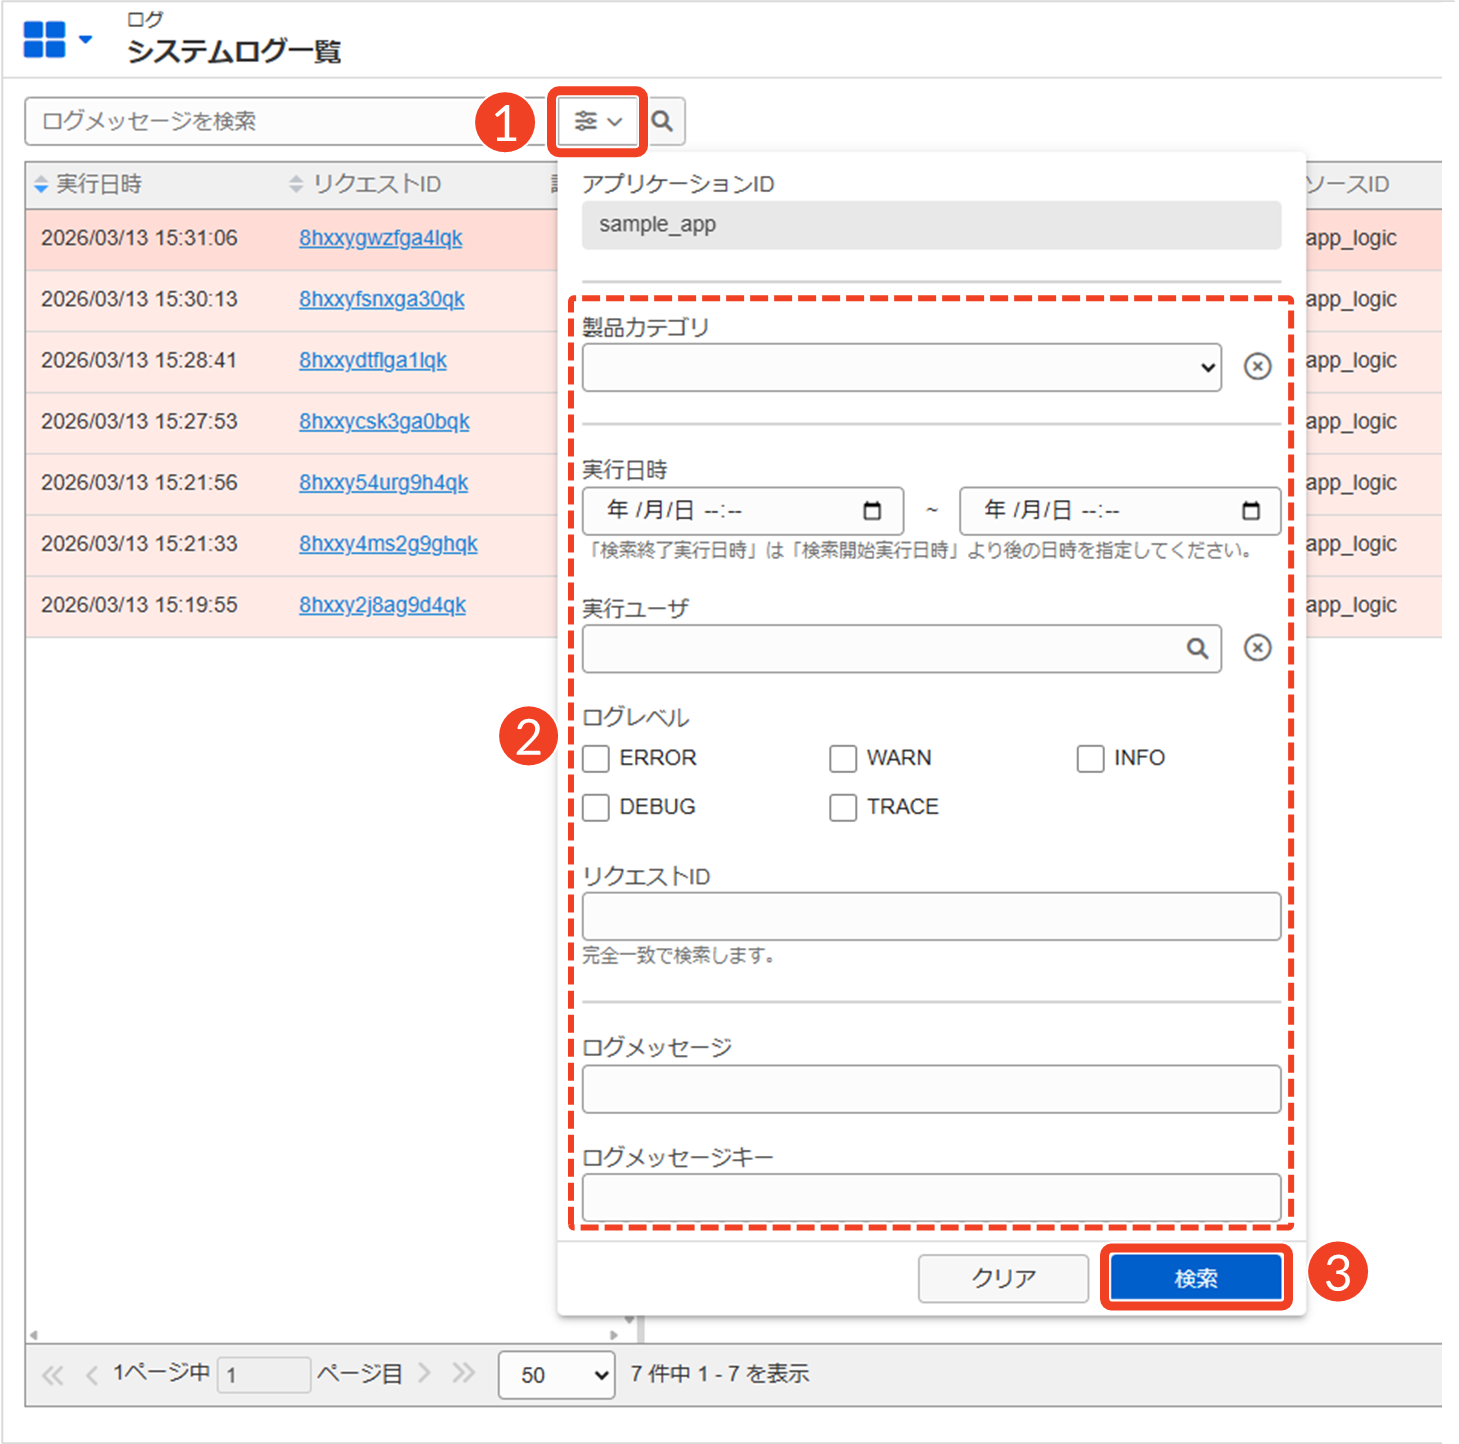
Task: Sort the table by 実行日時 column header
Action: click(98, 184)
